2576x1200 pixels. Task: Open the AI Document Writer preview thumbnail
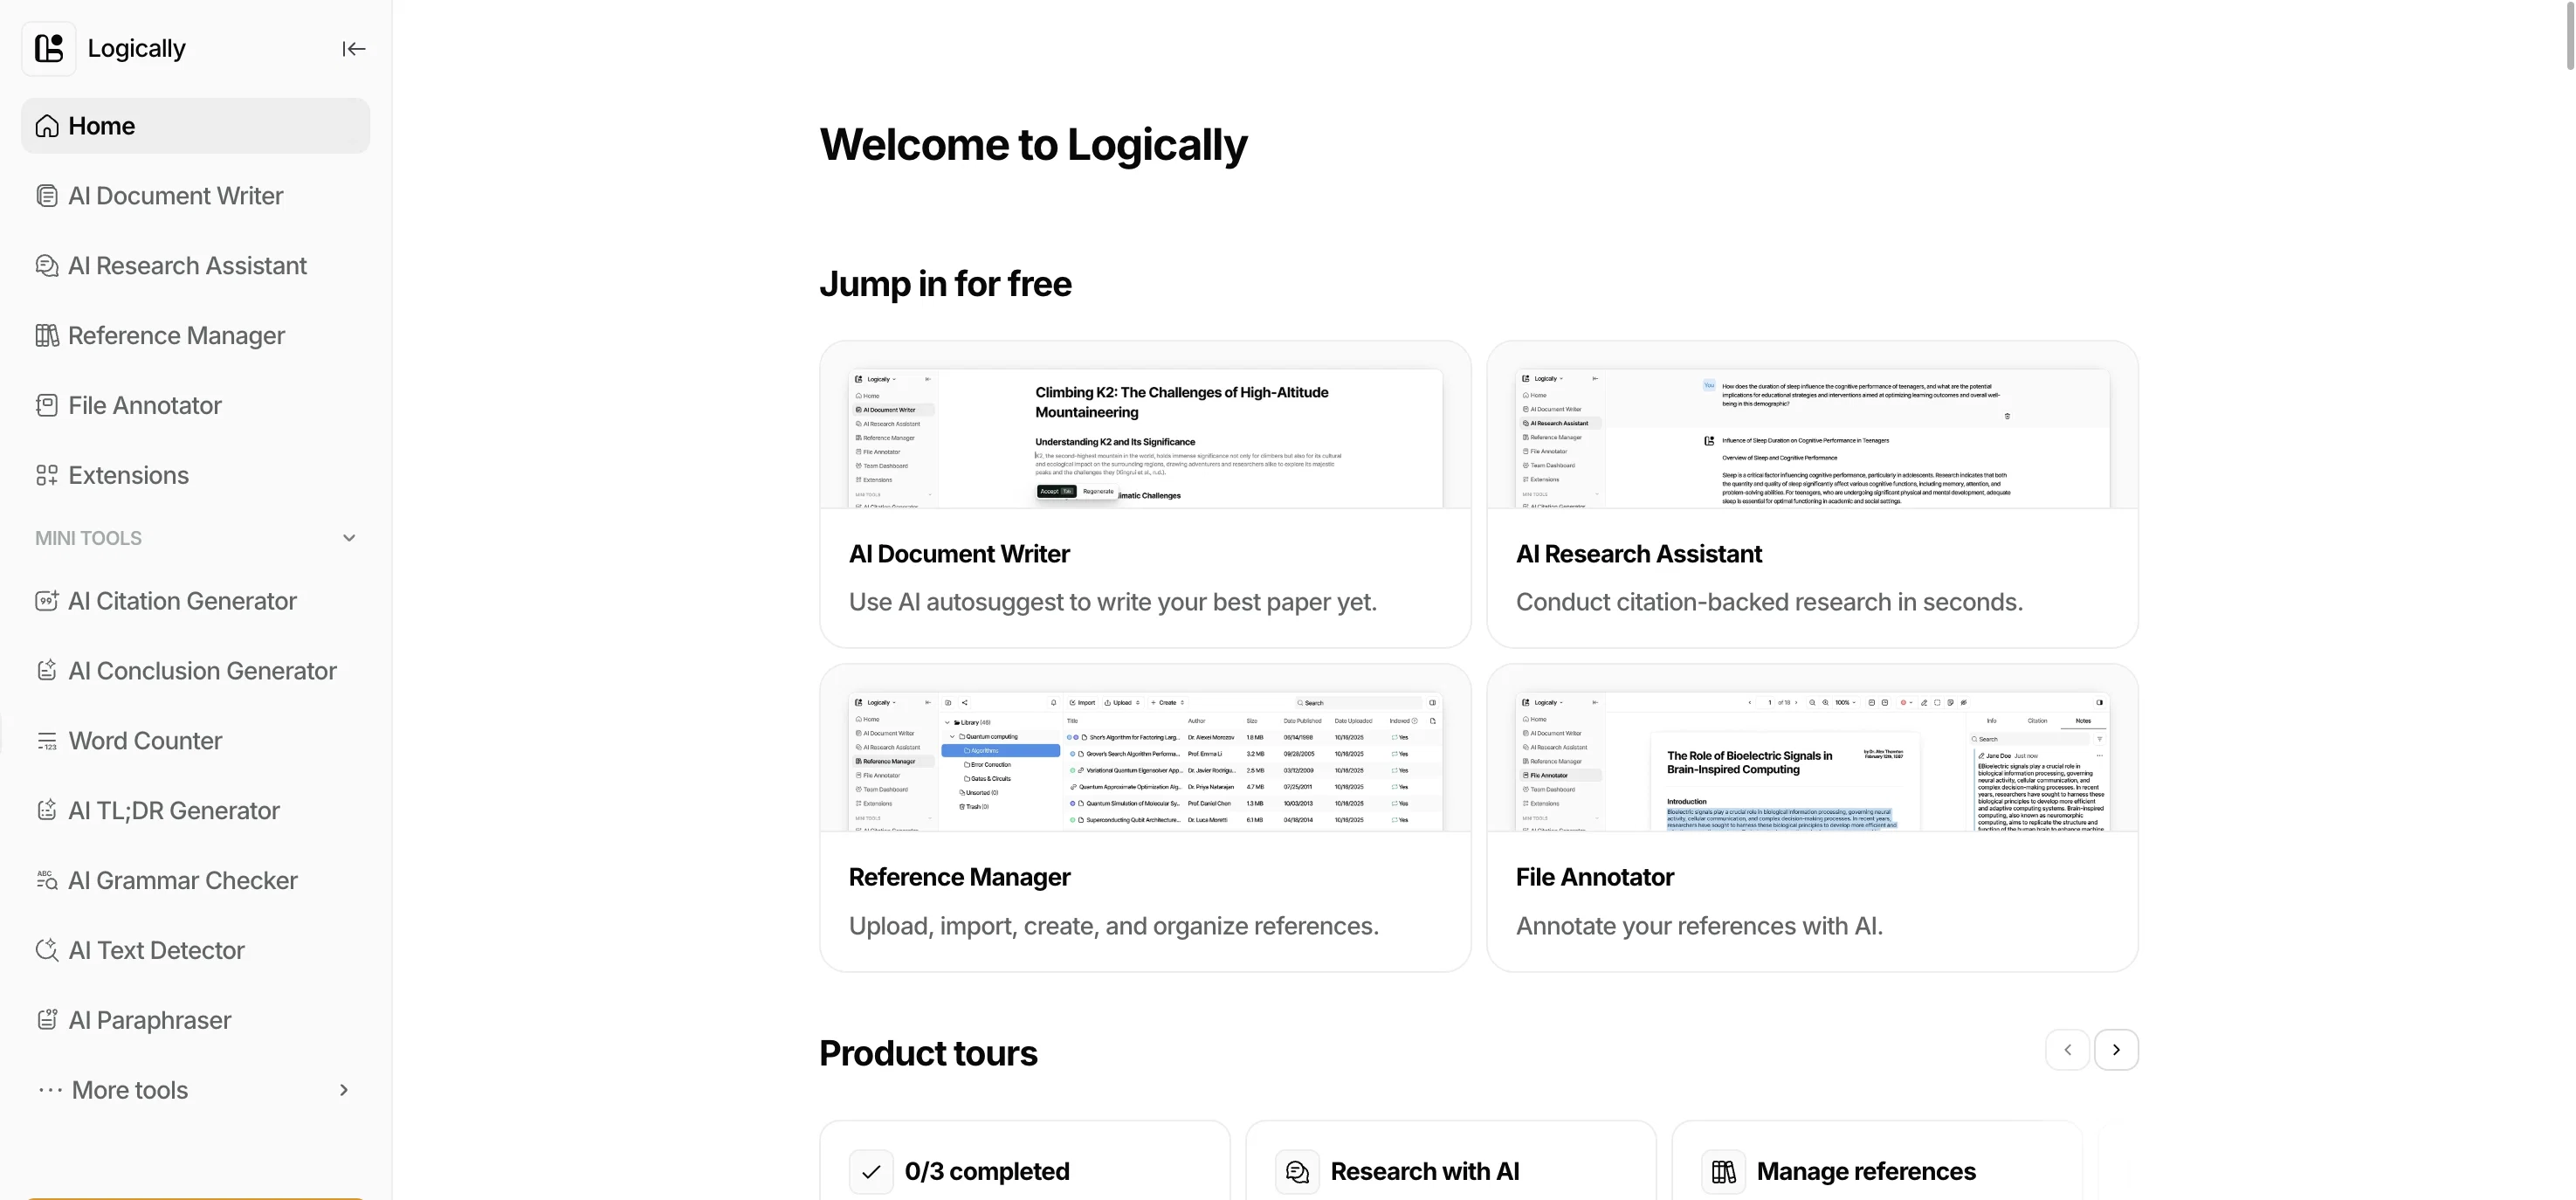(x=1145, y=438)
